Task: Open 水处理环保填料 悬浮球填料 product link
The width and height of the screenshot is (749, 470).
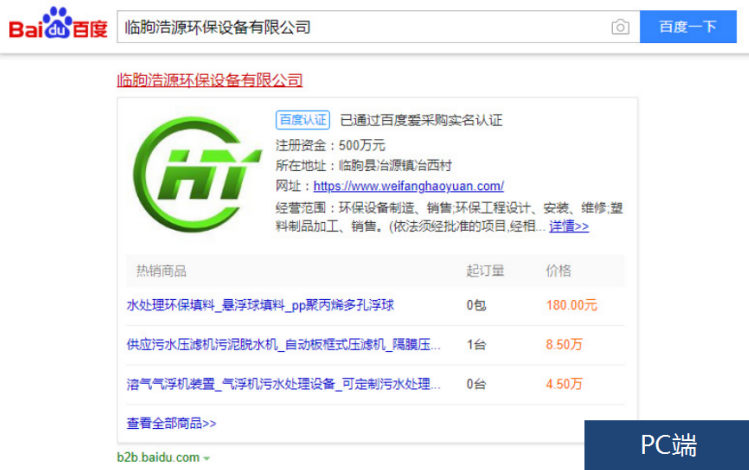Action: pyautogui.click(x=260, y=305)
